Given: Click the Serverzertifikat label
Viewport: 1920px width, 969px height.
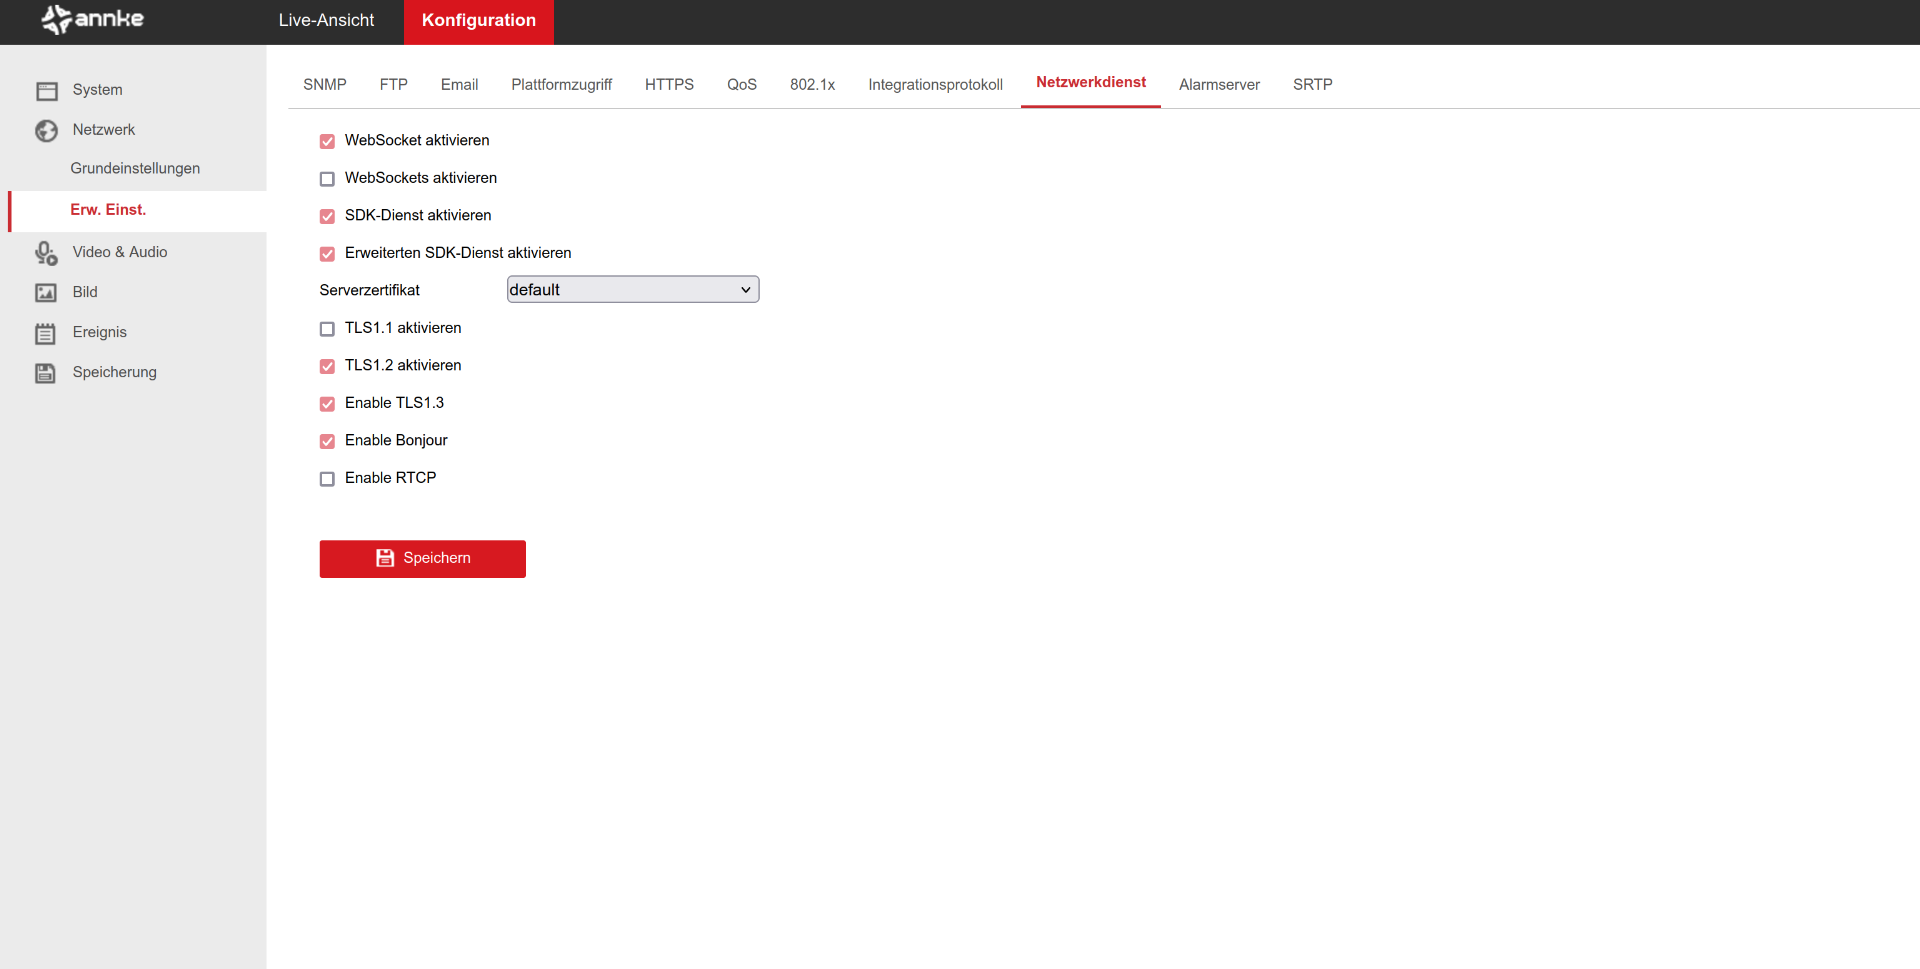Looking at the screenshot, I should click(370, 291).
